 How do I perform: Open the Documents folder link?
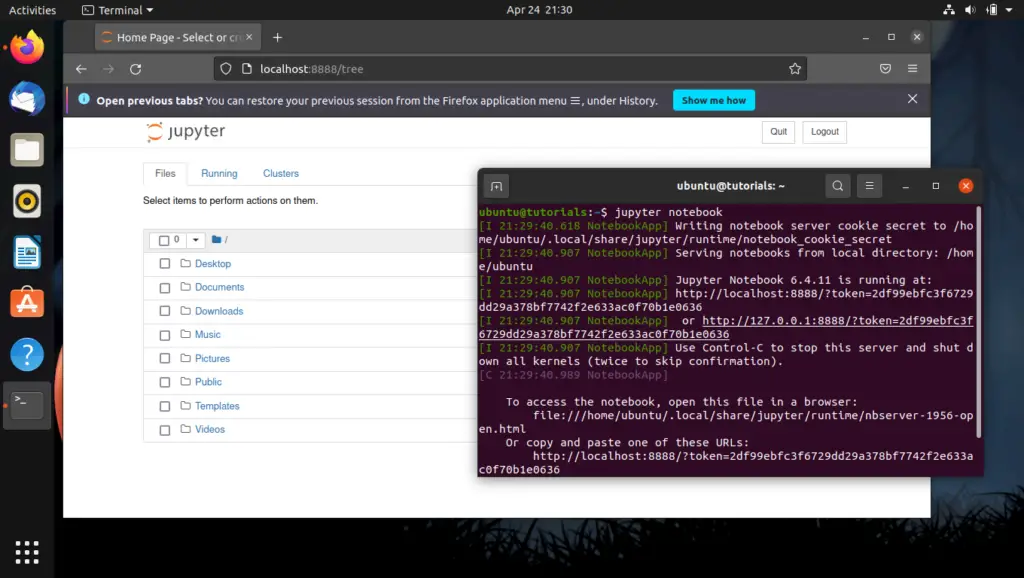(x=219, y=287)
